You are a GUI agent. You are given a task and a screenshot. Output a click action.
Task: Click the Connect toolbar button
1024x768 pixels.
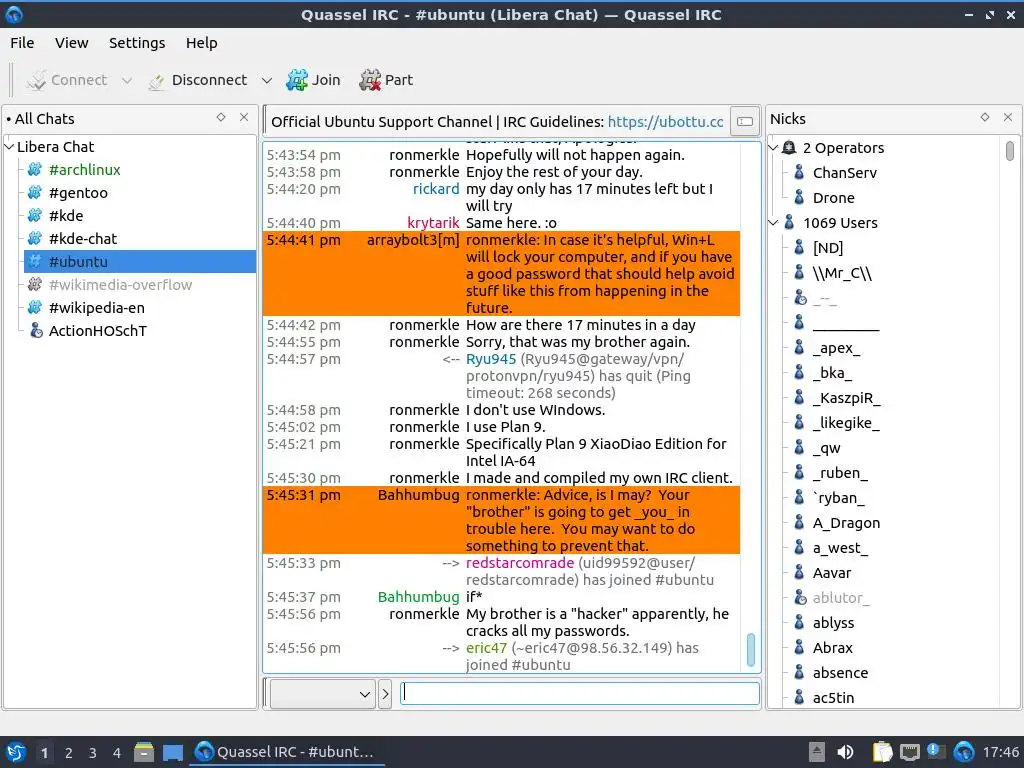click(x=67, y=80)
